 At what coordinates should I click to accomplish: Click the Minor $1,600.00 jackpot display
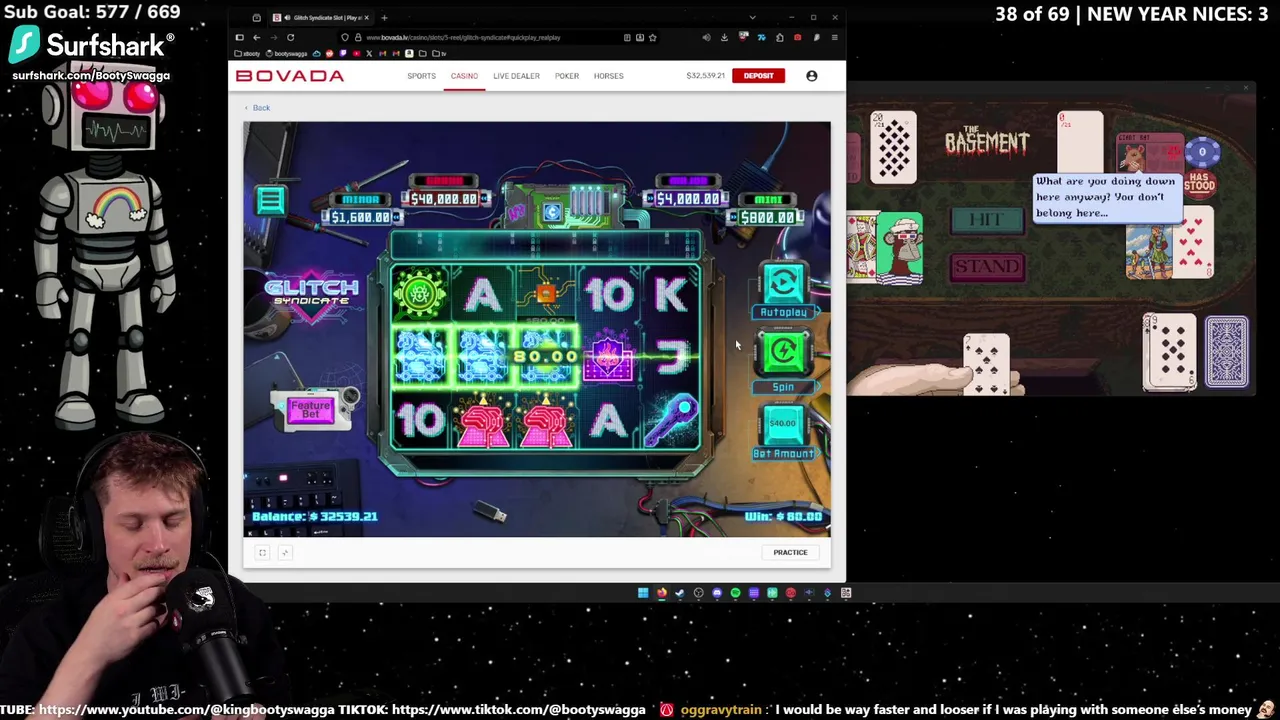coord(361,209)
